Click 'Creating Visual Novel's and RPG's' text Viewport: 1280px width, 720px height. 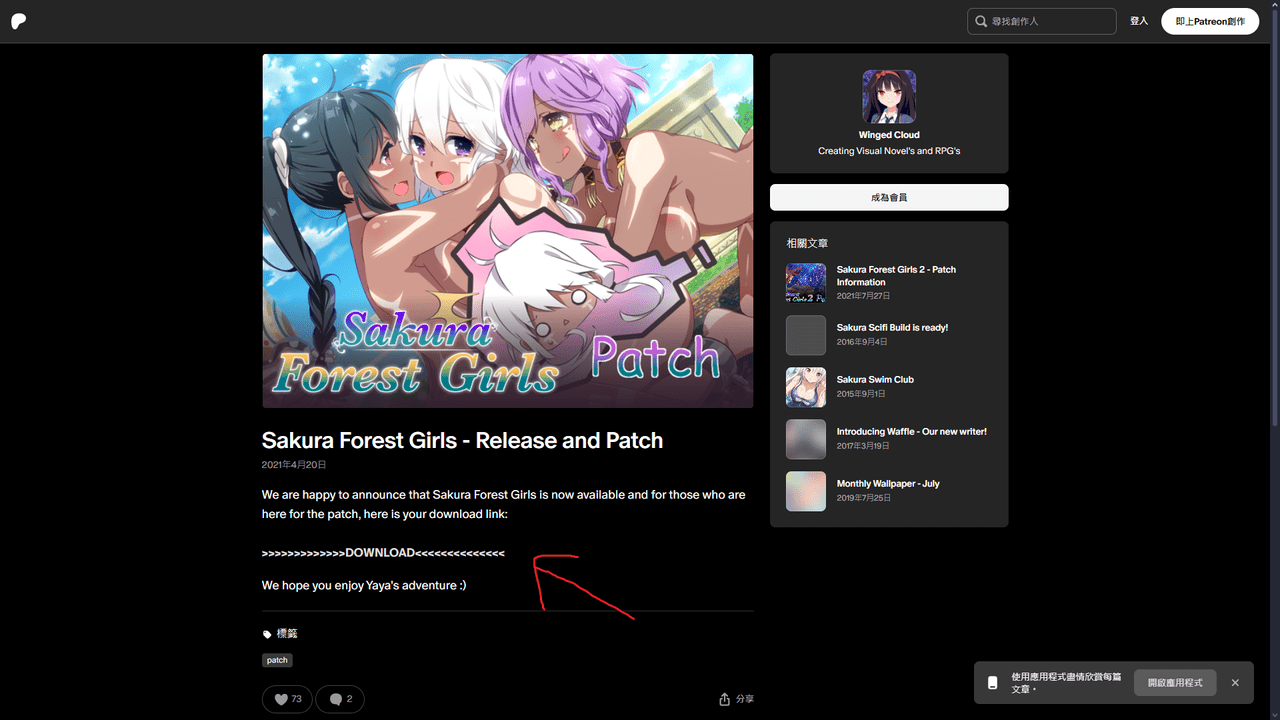[889, 151]
